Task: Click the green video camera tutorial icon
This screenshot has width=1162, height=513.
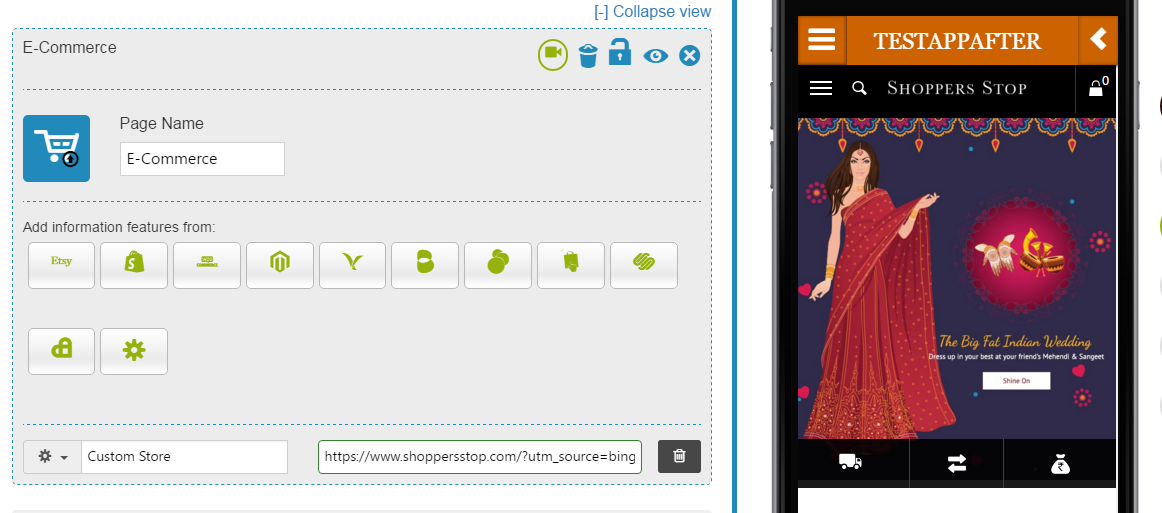Action: (x=553, y=54)
